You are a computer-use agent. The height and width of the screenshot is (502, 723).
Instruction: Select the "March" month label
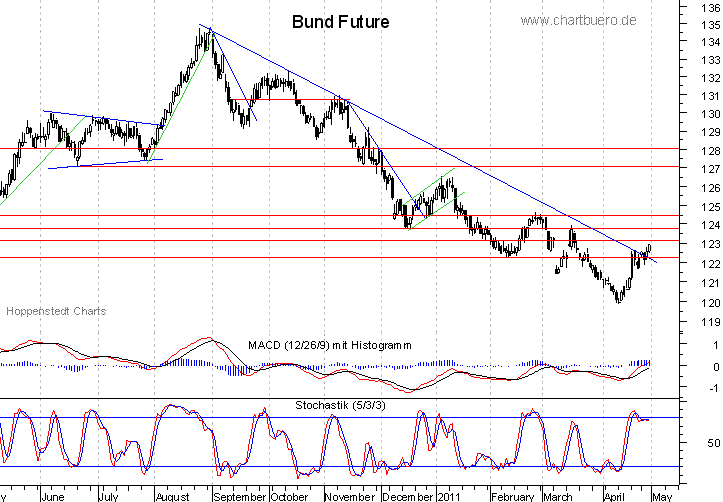click(557, 496)
